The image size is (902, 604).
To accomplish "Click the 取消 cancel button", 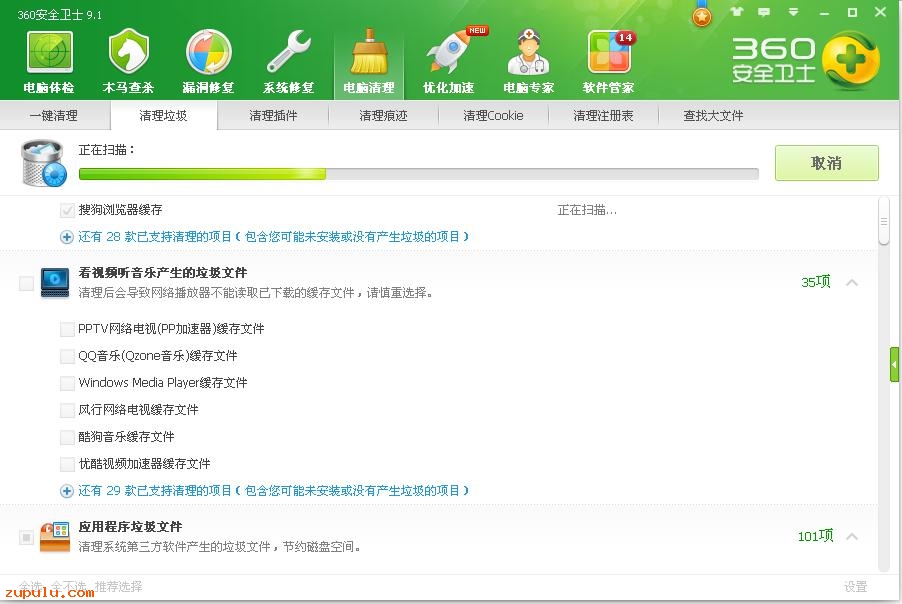I will pos(827,163).
